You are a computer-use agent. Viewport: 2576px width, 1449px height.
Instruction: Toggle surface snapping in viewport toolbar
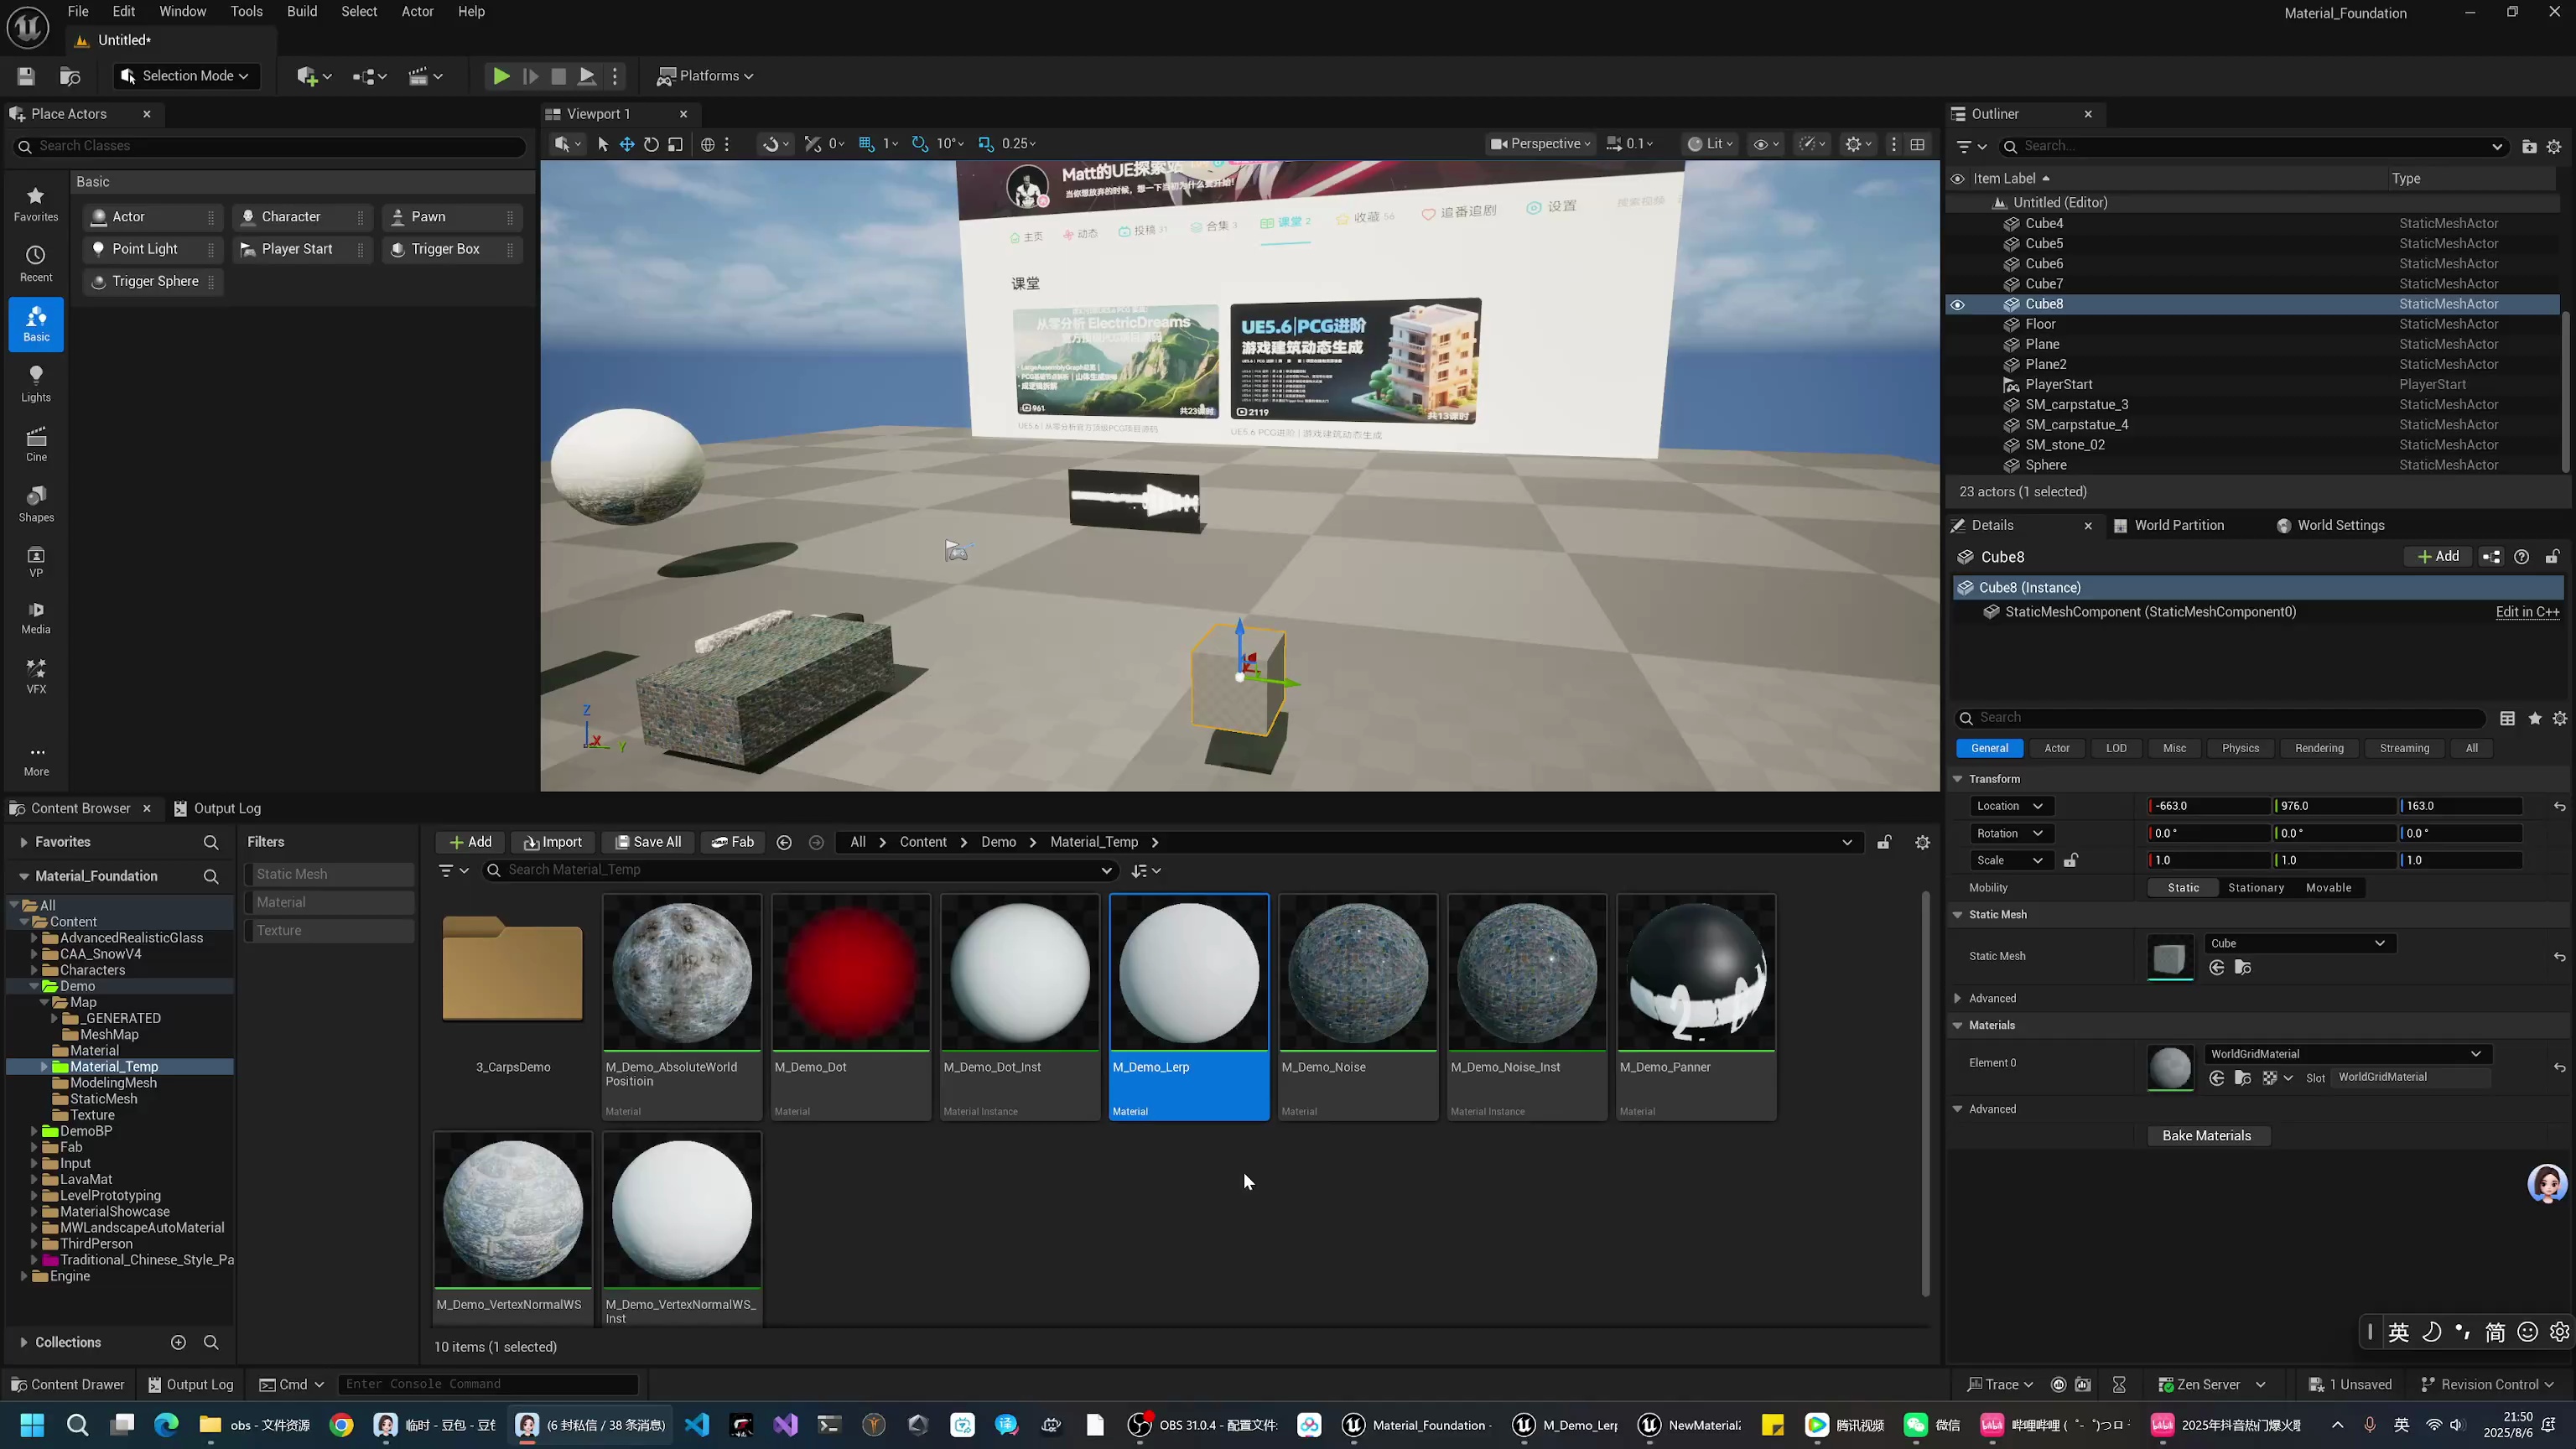(775, 144)
